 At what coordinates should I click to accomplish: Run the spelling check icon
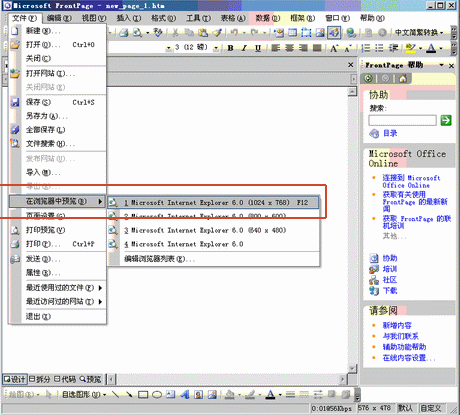point(158,32)
